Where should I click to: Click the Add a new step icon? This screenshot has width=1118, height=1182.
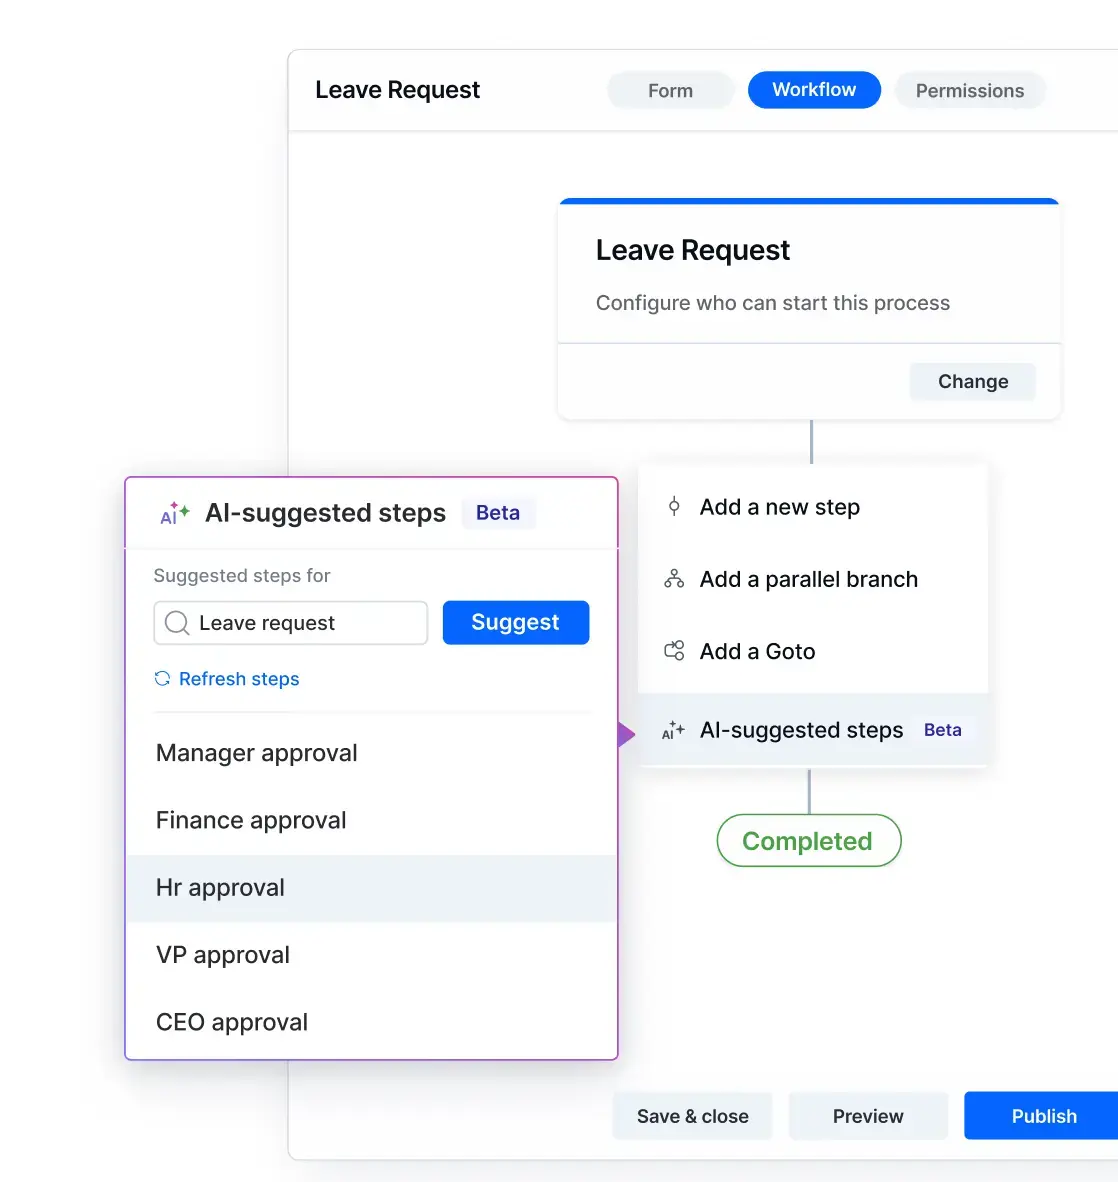click(x=674, y=507)
